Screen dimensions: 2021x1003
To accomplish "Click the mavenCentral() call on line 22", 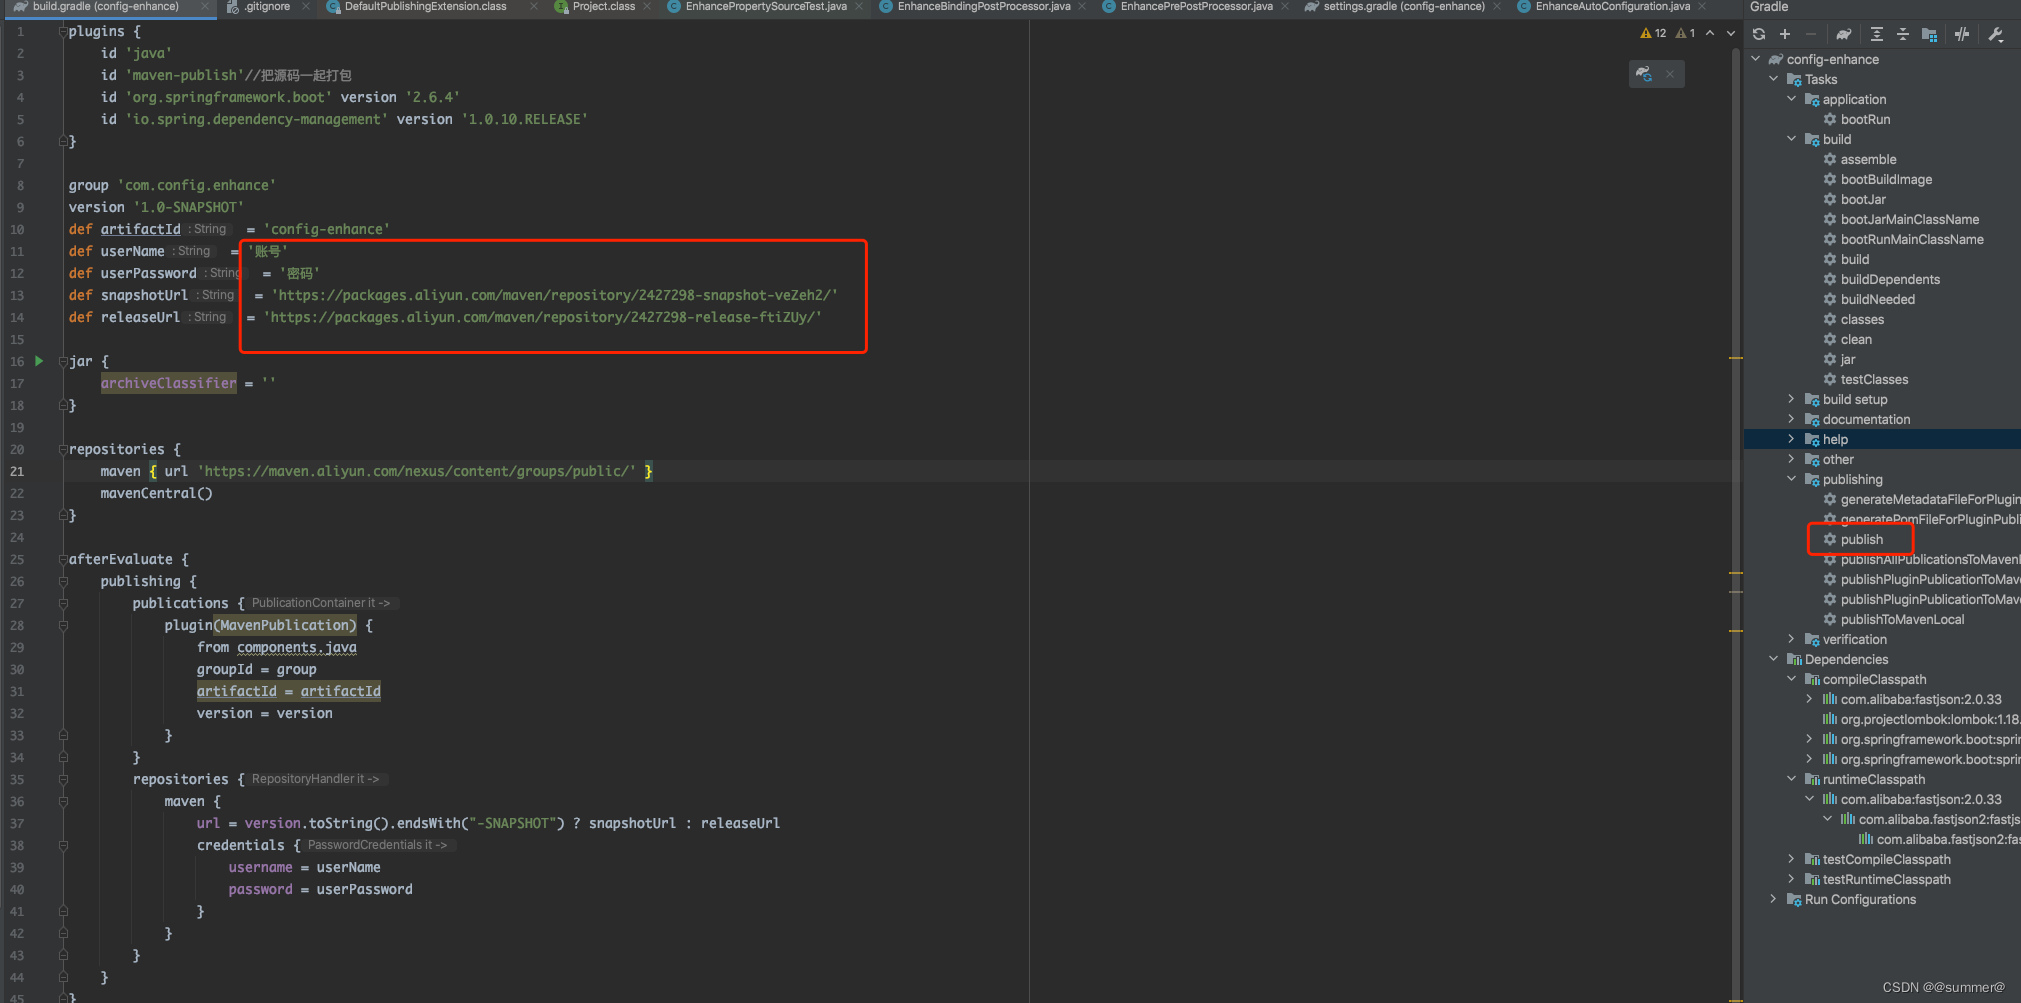I will [156, 493].
